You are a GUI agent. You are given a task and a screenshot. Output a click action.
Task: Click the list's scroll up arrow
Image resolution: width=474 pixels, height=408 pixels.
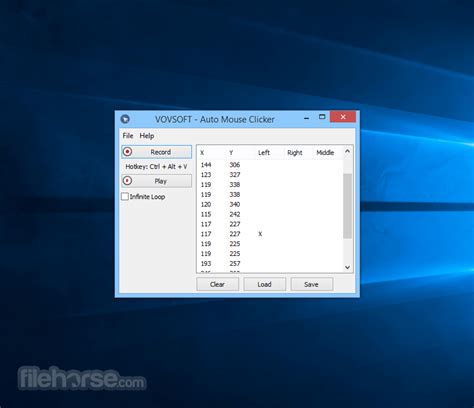[x=347, y=151]
